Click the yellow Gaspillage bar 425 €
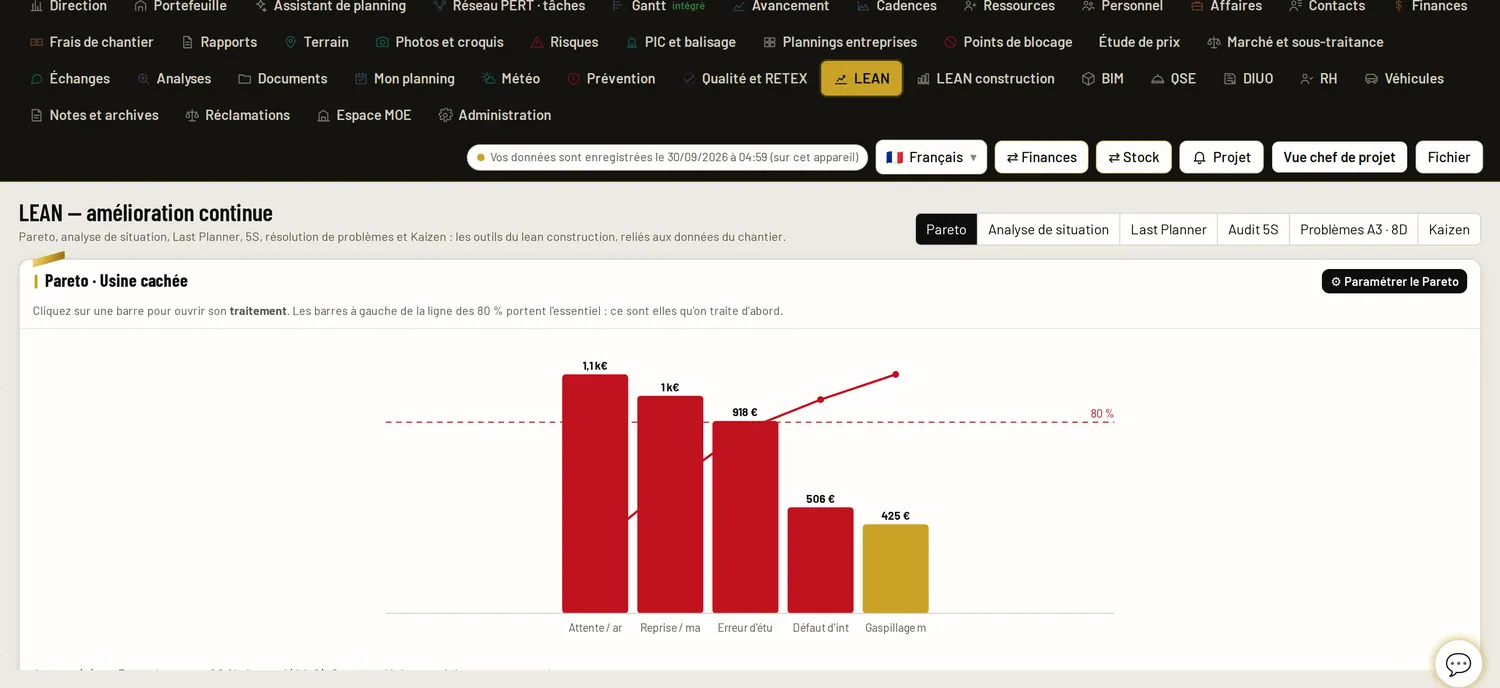 895,569
